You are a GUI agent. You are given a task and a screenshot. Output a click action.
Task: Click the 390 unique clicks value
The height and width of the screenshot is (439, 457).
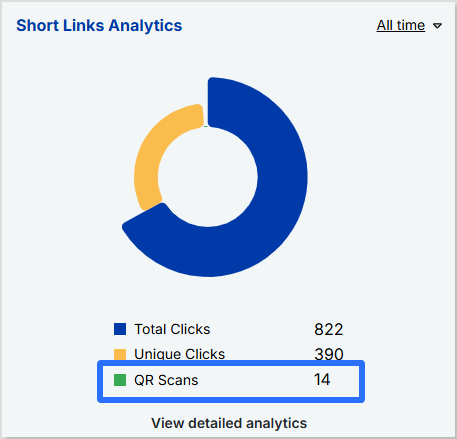click(x=329, y=354)
